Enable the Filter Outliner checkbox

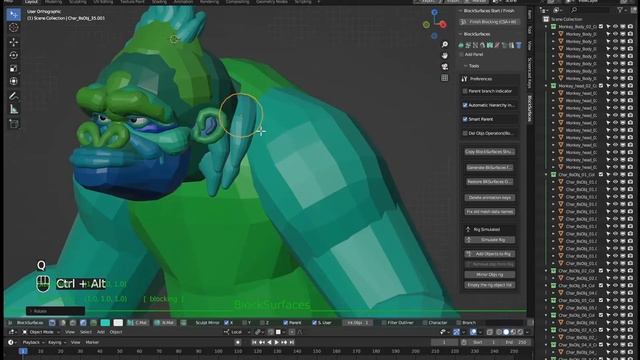pyautogui.click(x=384, y=323)
